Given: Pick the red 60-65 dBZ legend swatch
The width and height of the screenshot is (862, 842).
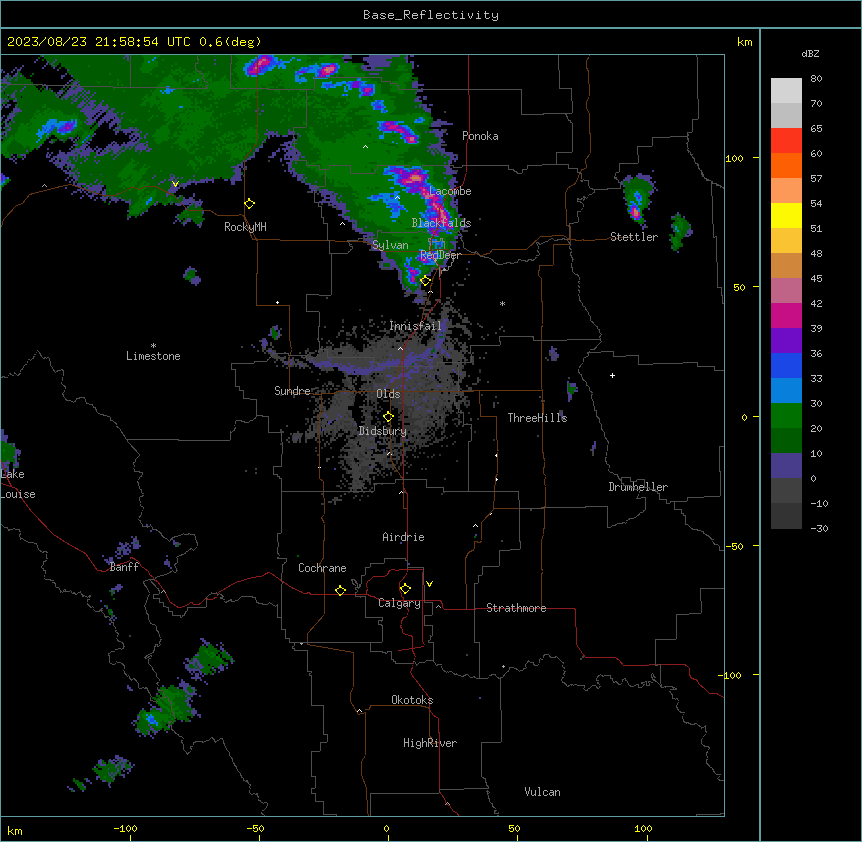Looking at the screenshot, I should [x=786, y=141].
